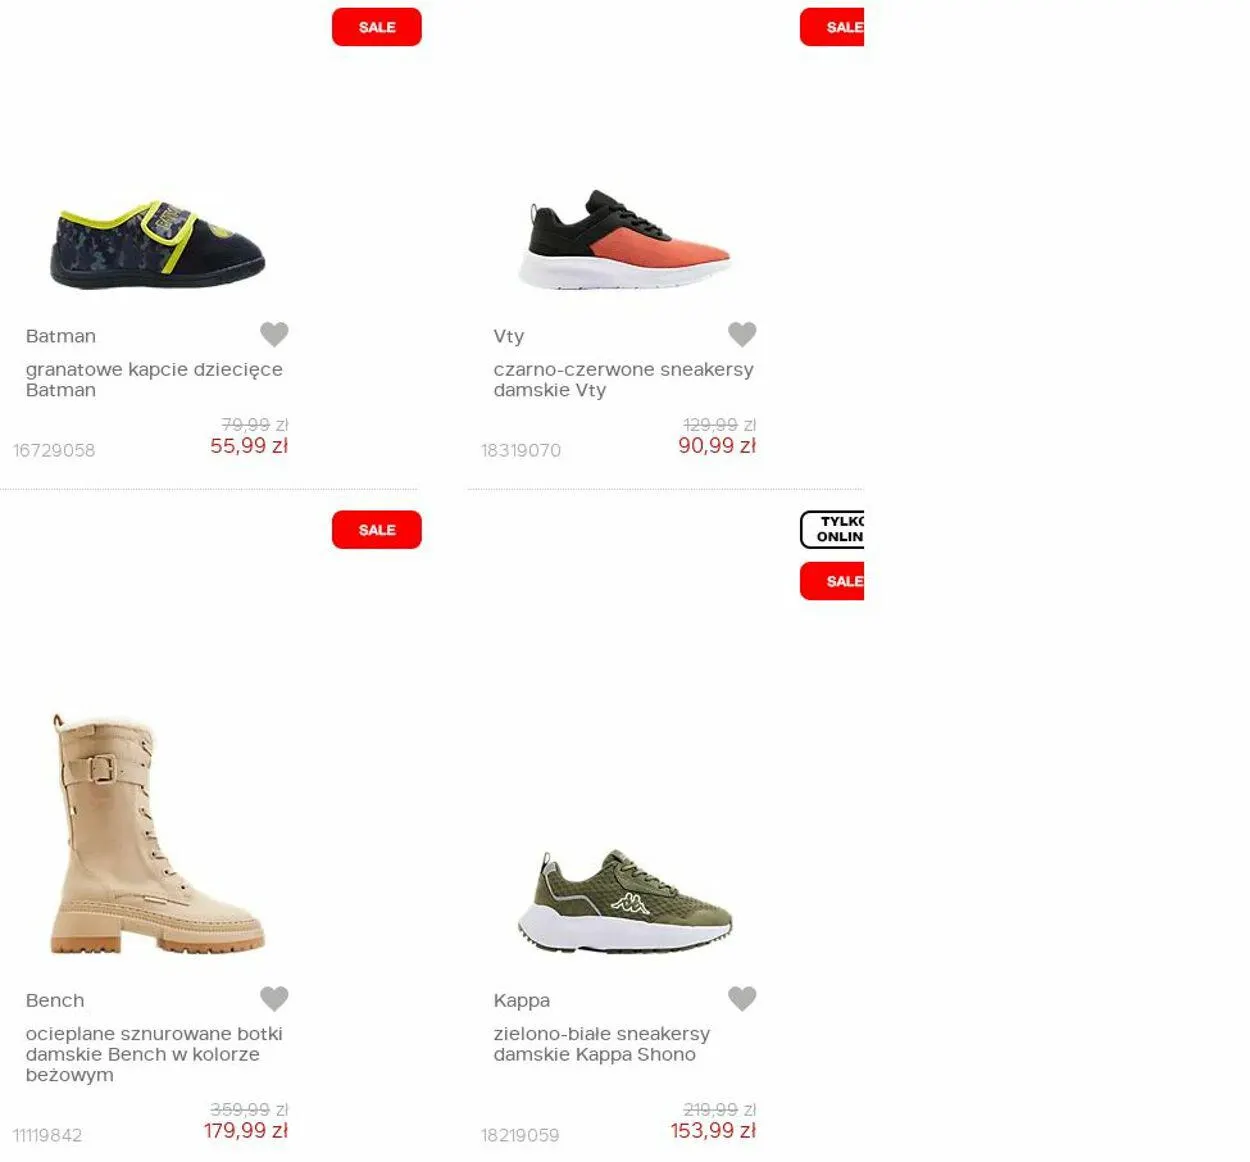Open 'czarno-czerwone sneakersy damskie Vty' link

pos(623,379)
